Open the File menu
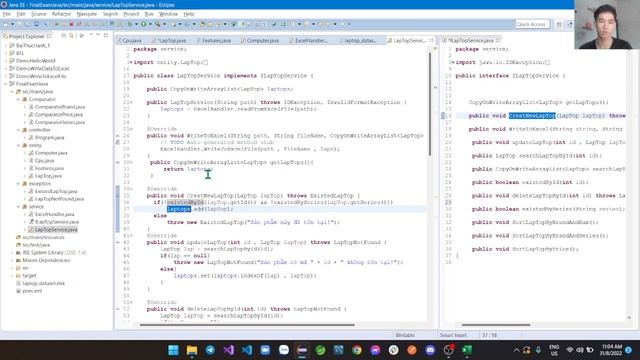The width and height of the screenshot is (640, 360). click(7, 14)
